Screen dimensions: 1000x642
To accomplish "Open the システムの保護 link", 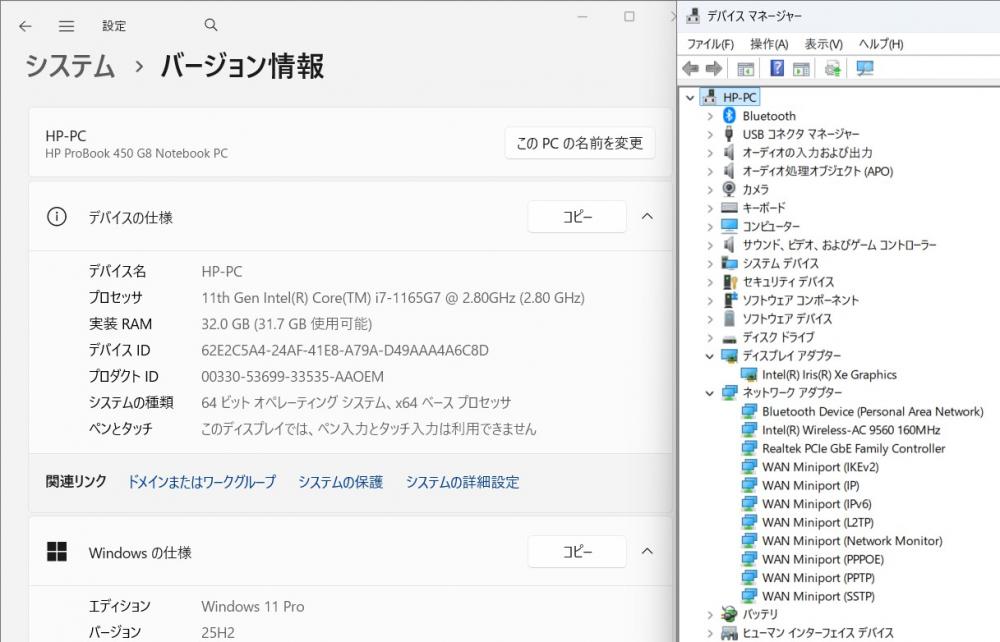I will point(340,482).
